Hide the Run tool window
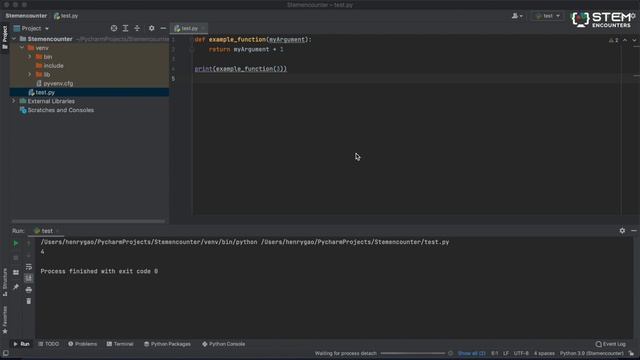640x360 pixels. 633,231
